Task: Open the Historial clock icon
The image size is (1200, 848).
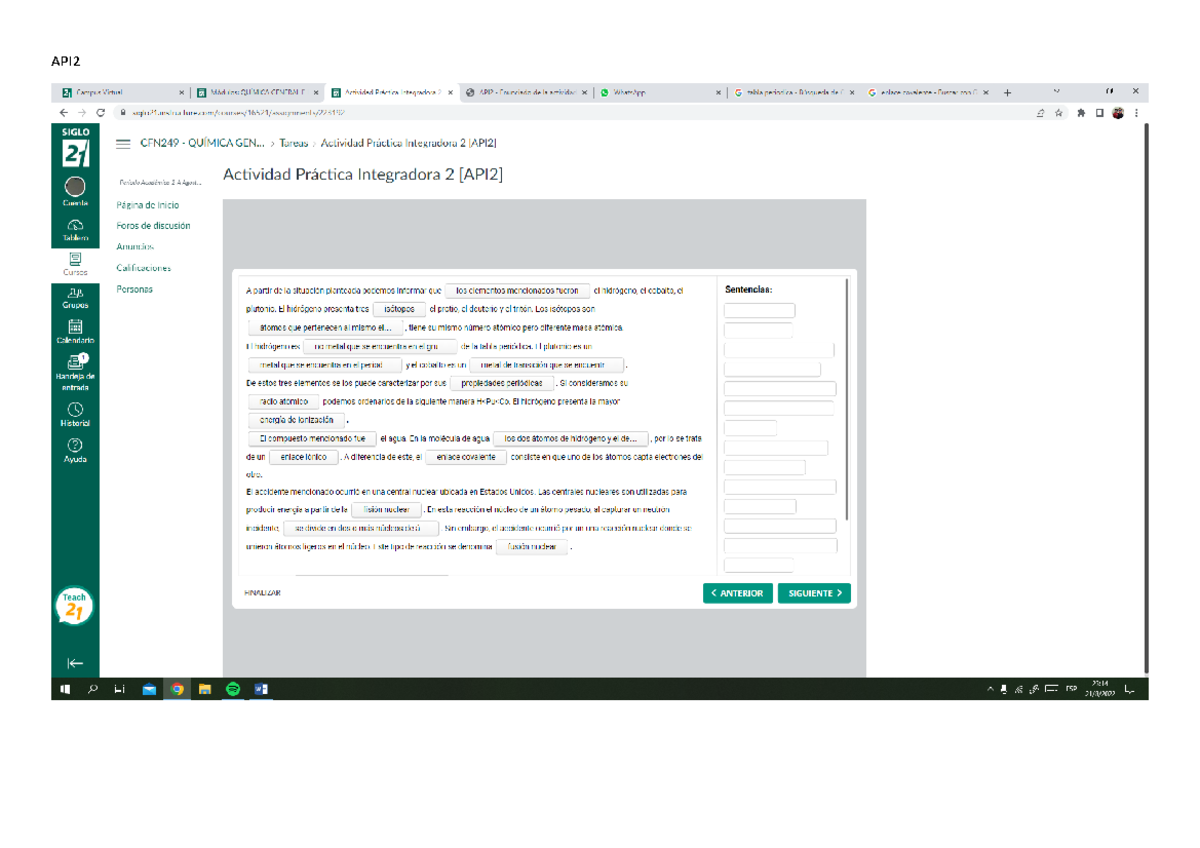Action: (x=75, y=410)
